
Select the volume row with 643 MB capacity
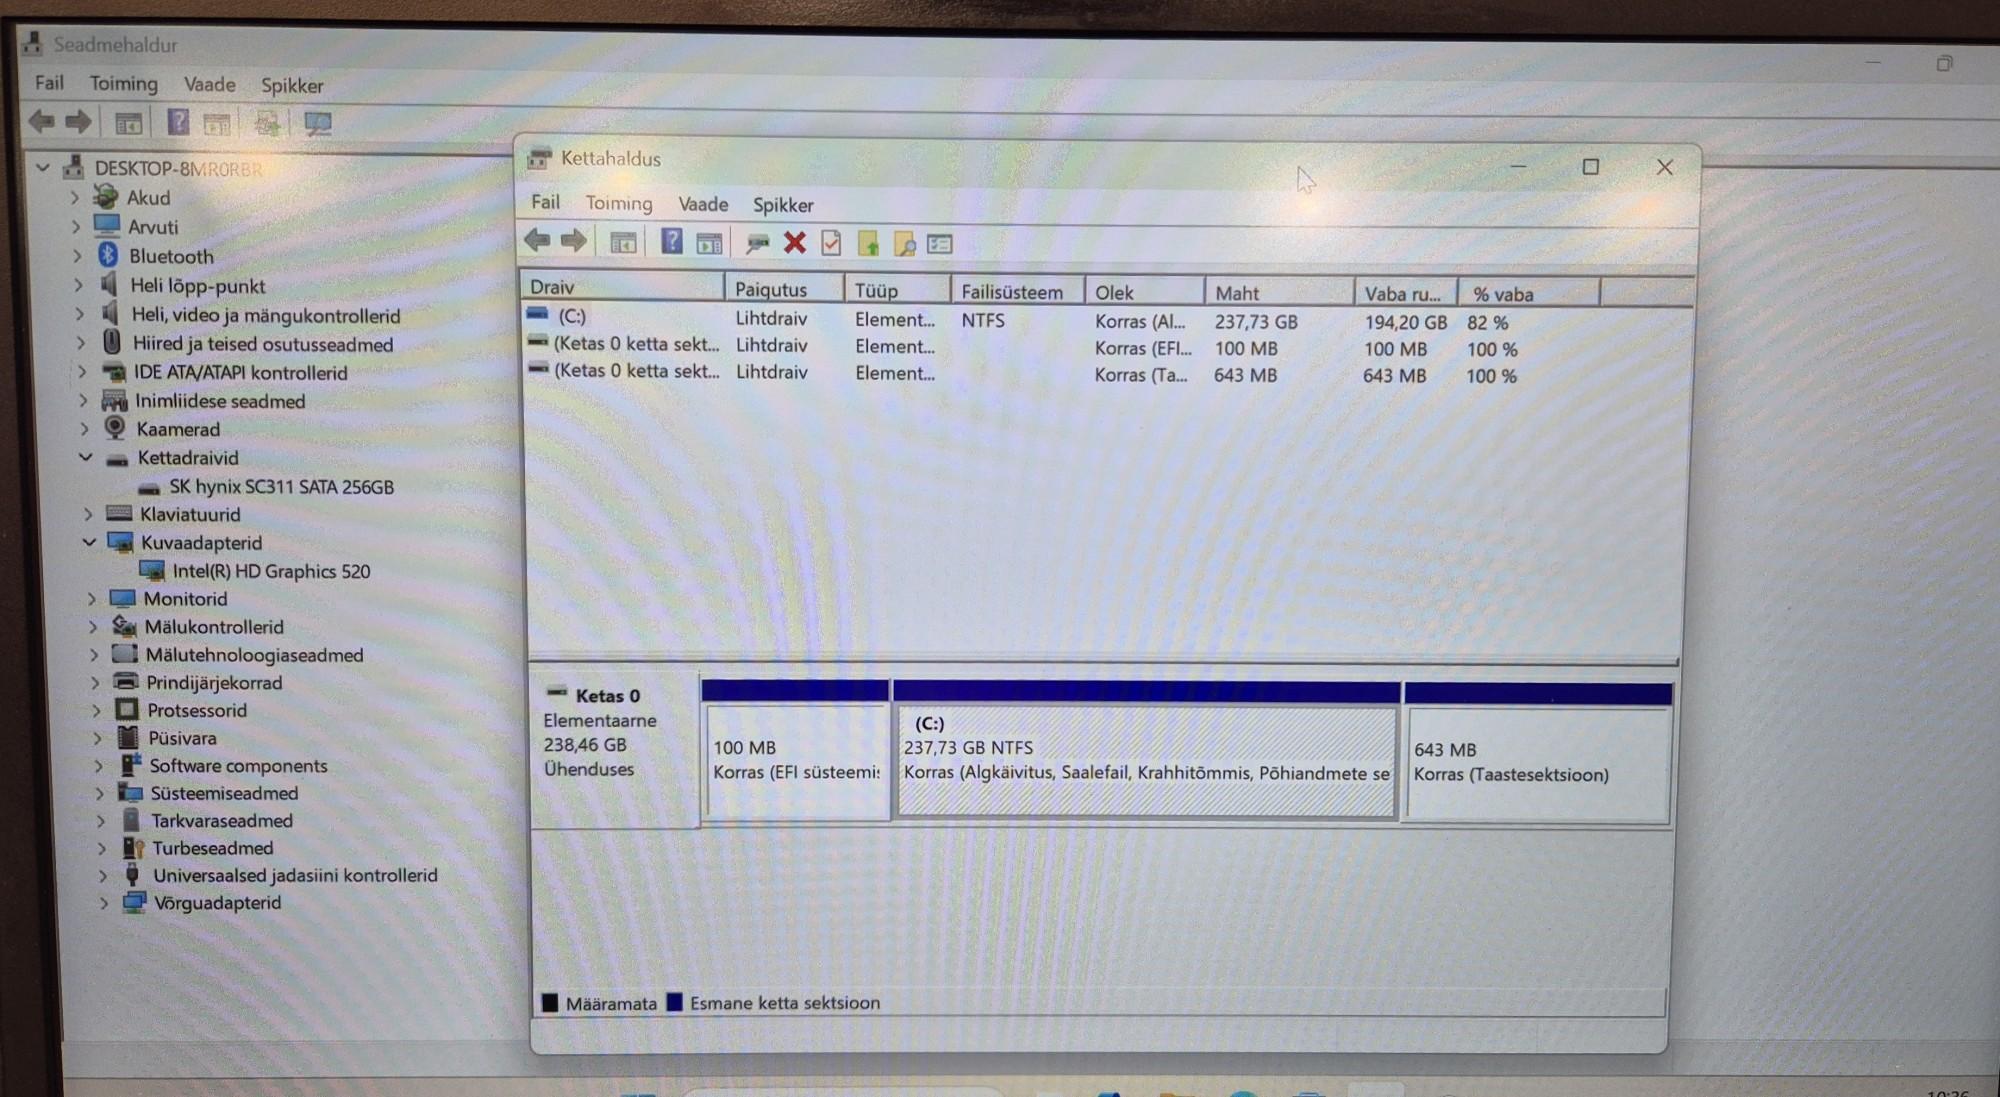coord(1025,374)
